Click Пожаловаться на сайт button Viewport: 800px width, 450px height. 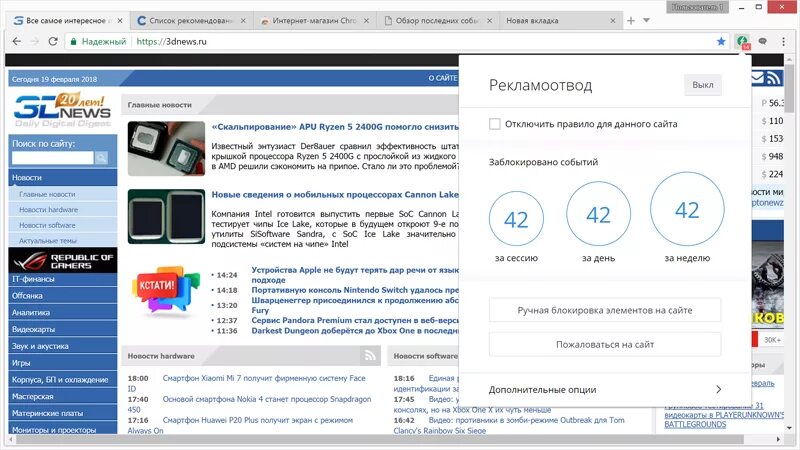point(605,344)
